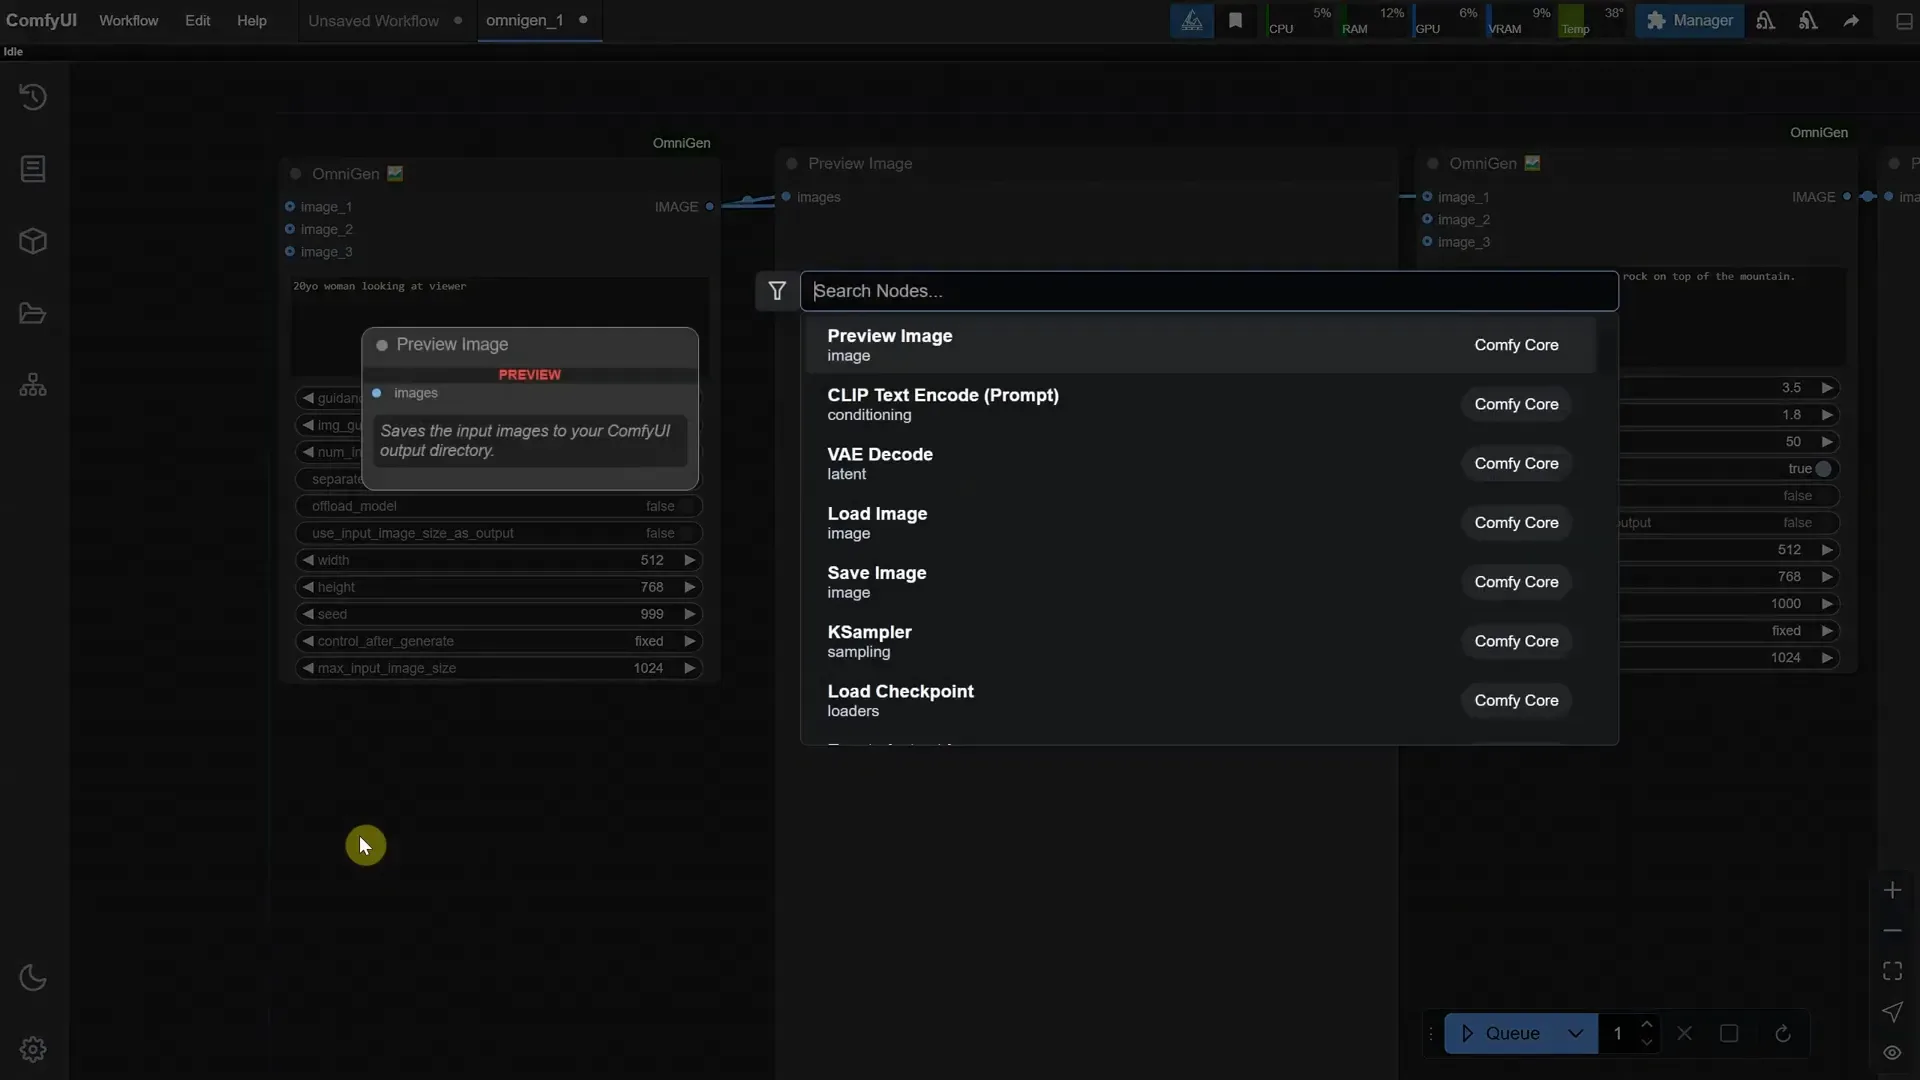Open the model library cube icon
The height and width of the screenshot is (1080, 1920).
33,241
